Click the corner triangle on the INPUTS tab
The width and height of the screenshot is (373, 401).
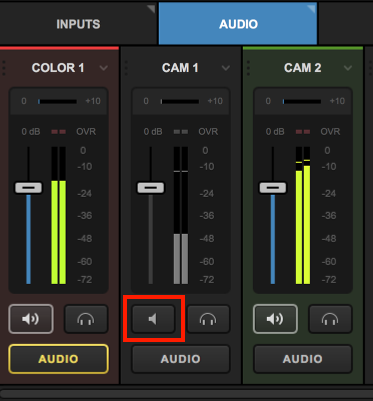point(152,8)
